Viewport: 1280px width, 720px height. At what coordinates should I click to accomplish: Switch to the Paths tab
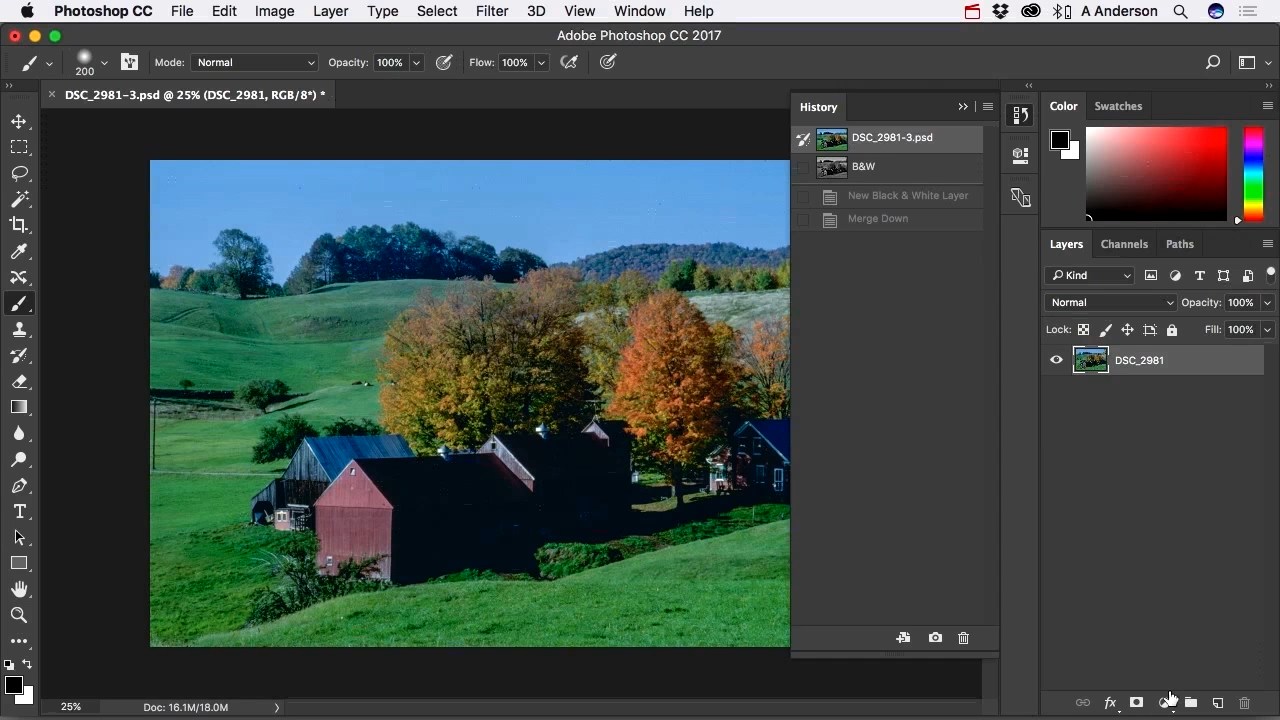pos(1180,244)
